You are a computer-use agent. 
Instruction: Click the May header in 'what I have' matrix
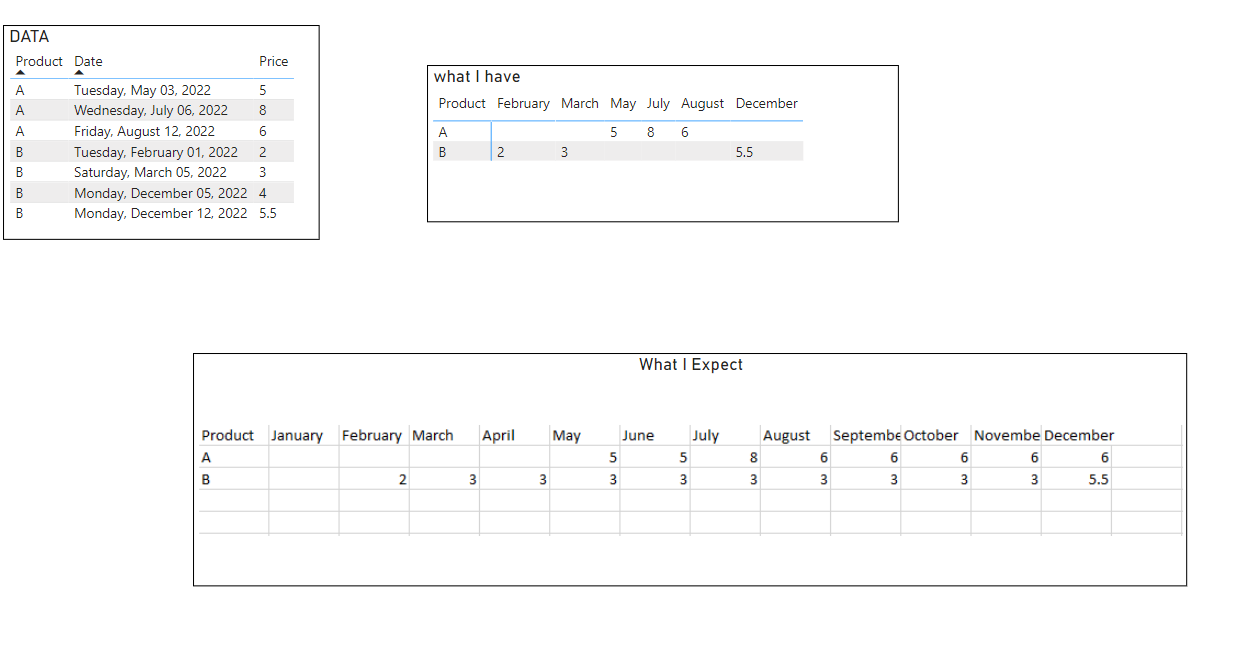click(623, 103)
